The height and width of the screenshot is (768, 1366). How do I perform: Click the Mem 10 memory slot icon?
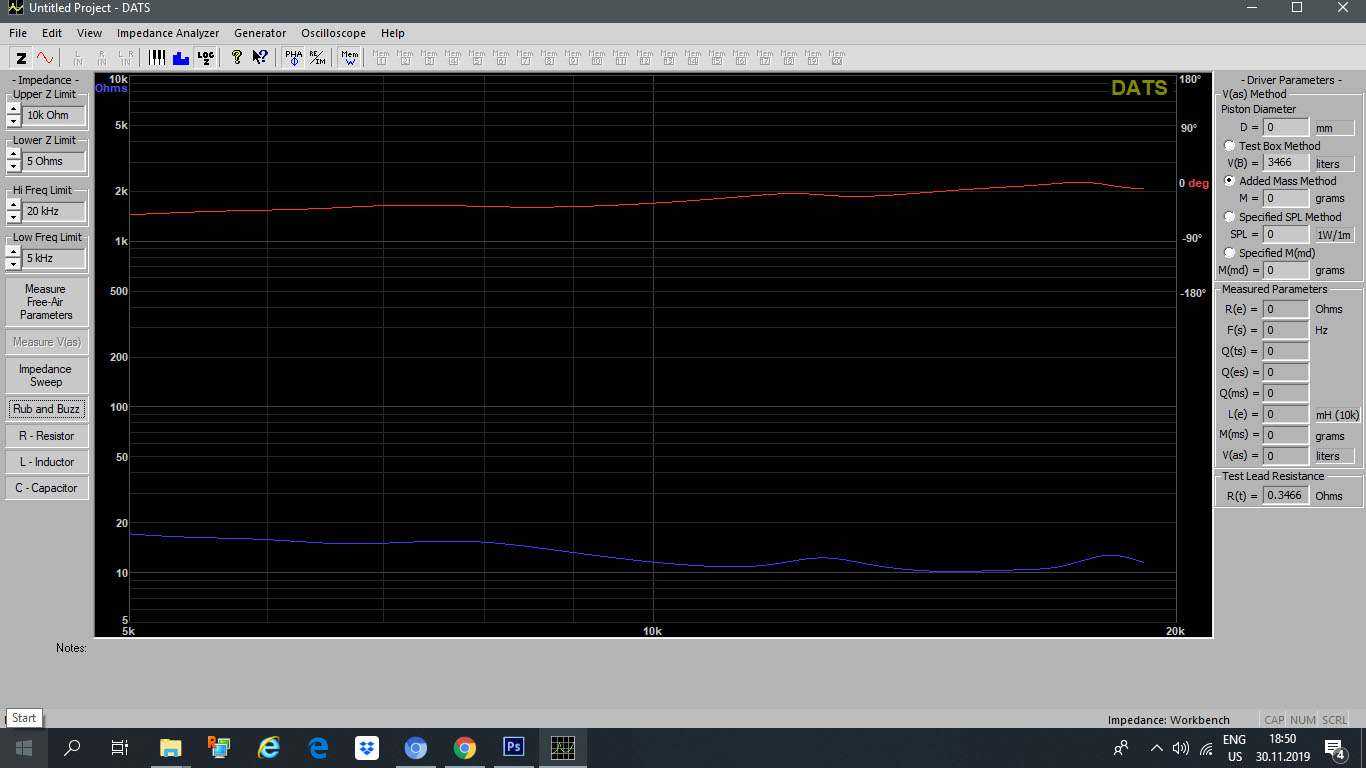click(597, 58)
